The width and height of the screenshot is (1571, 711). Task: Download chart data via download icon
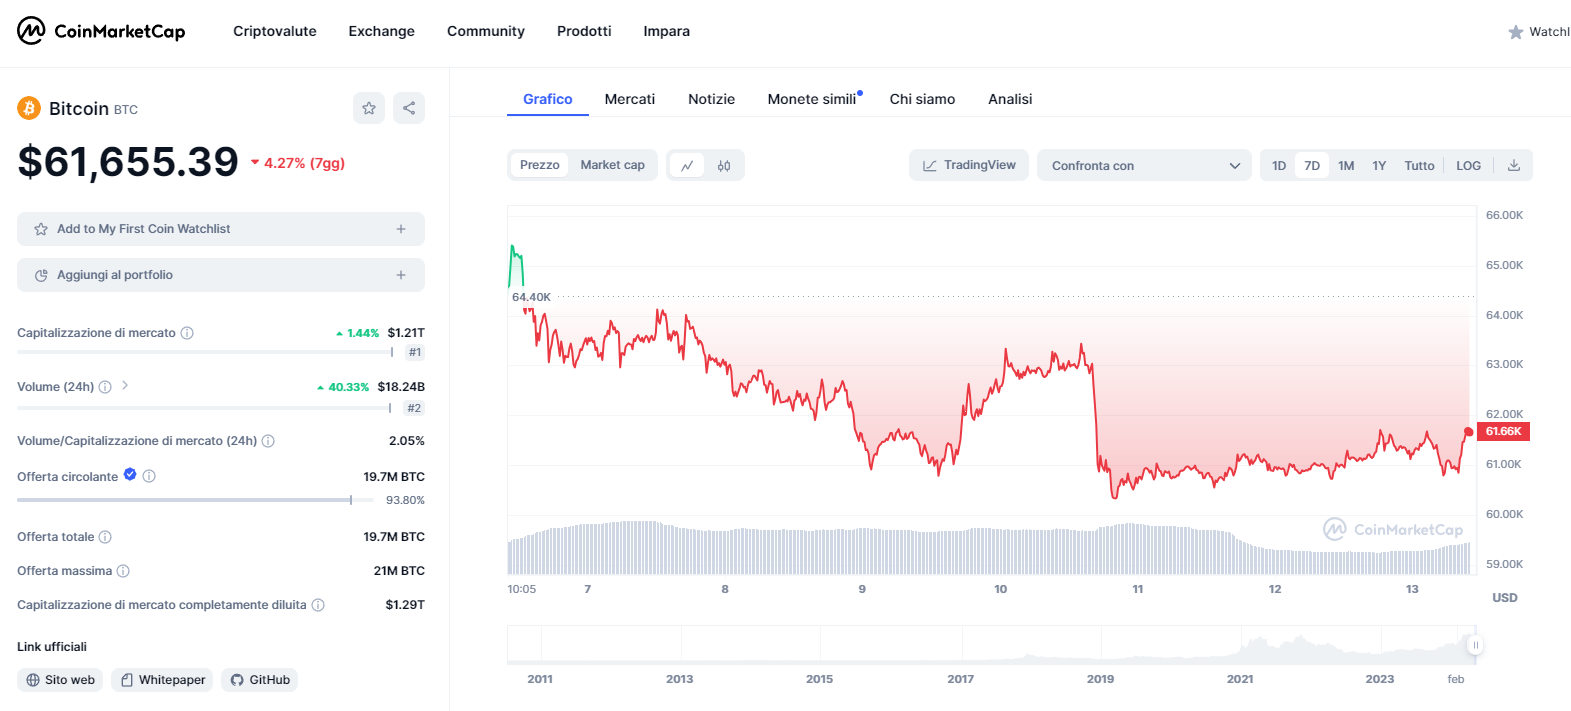click(1514, 166)
